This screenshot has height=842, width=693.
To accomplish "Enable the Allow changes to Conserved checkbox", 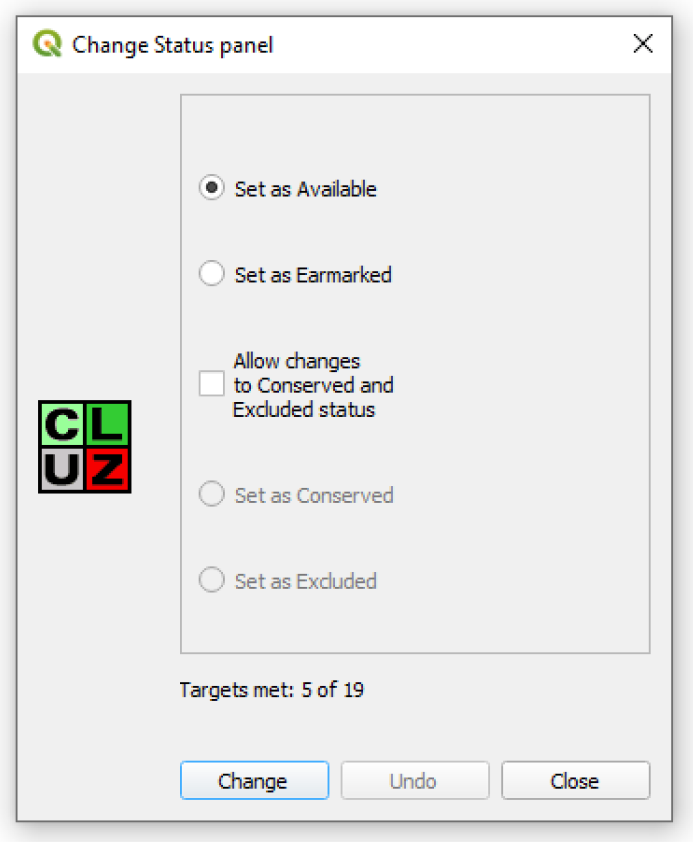I will pos(211,384).
